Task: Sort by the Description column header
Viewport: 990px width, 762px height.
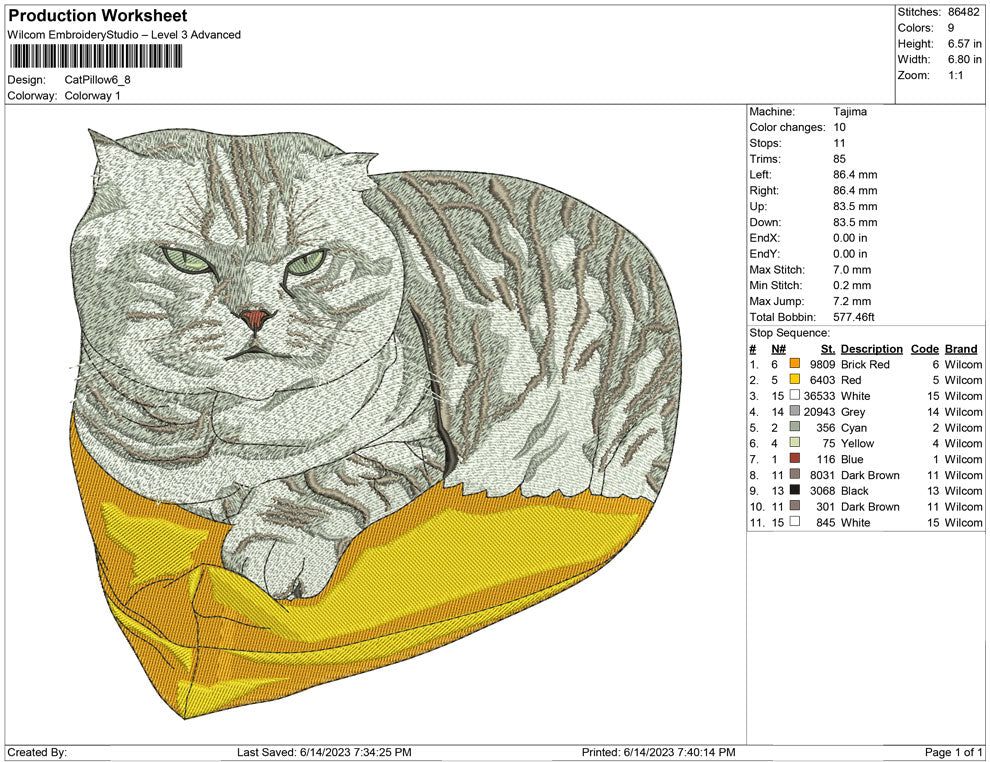Action: coord(871,348)
